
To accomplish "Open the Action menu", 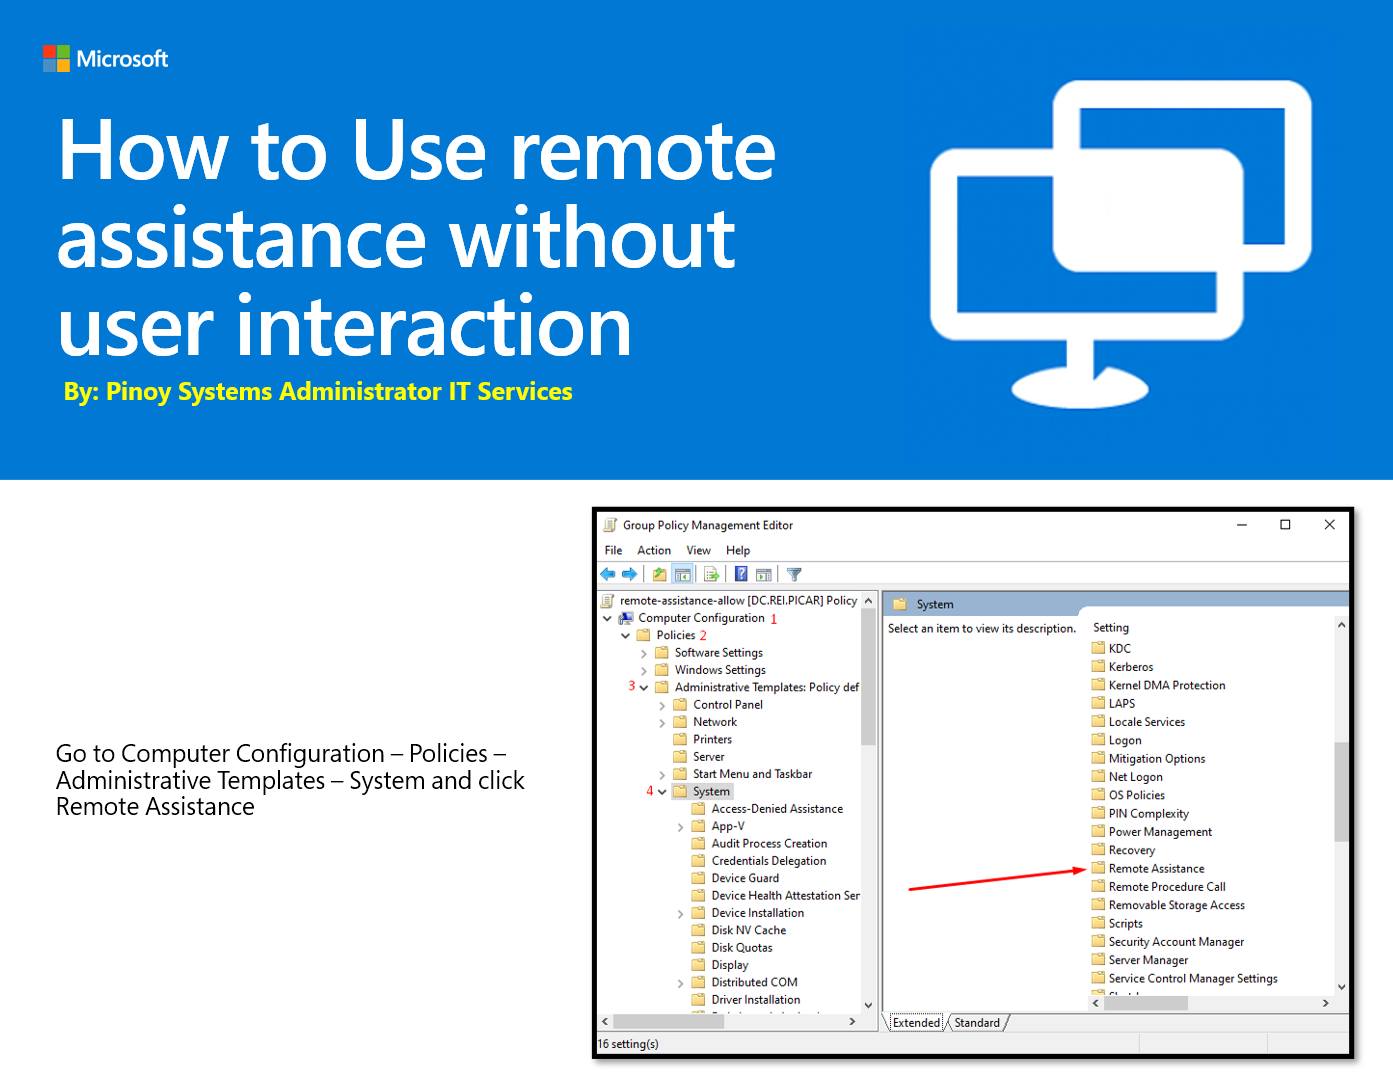I will 654,550.
